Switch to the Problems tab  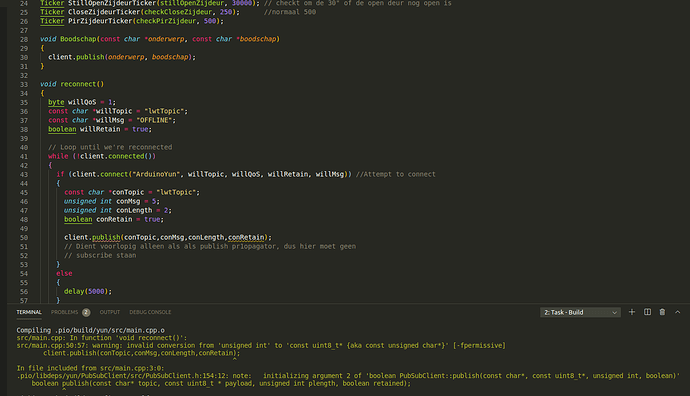coord(64,312)
